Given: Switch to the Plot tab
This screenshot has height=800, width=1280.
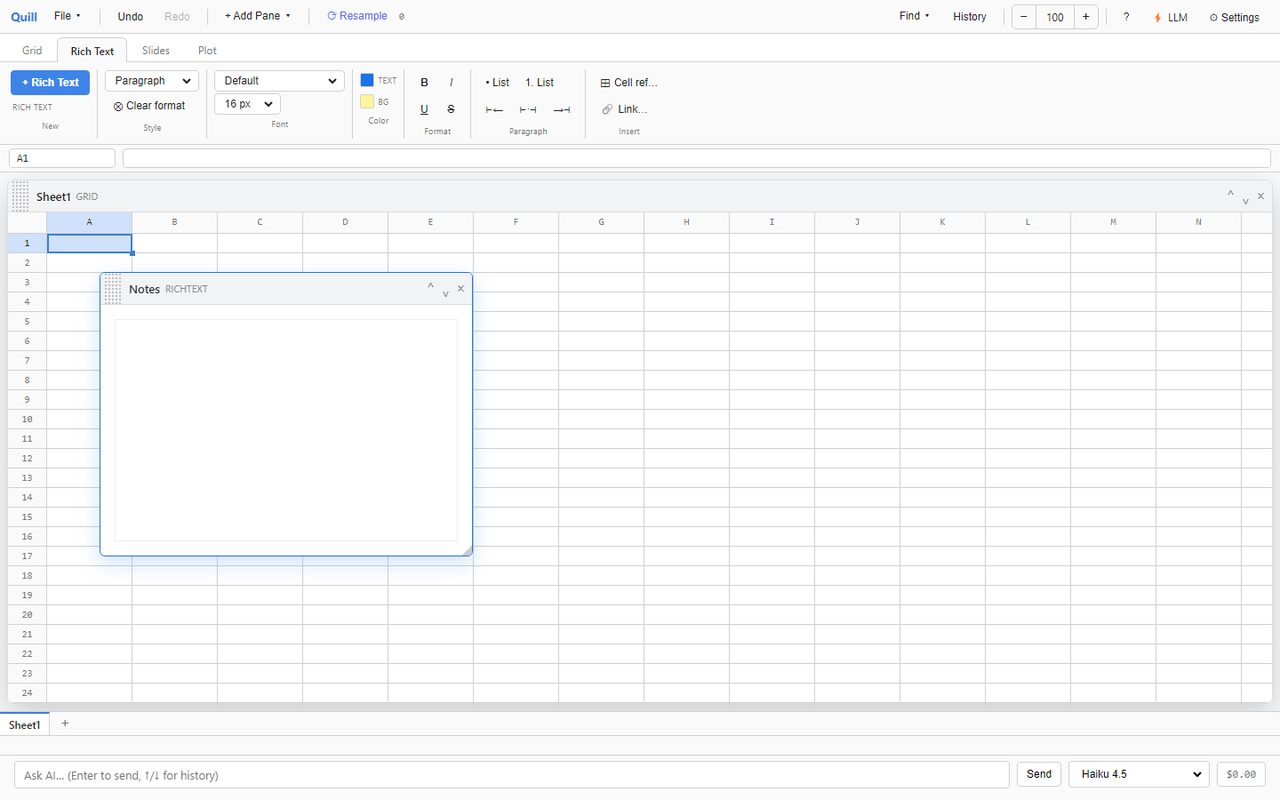Looking at the screenshot, I should coord(207,50).
